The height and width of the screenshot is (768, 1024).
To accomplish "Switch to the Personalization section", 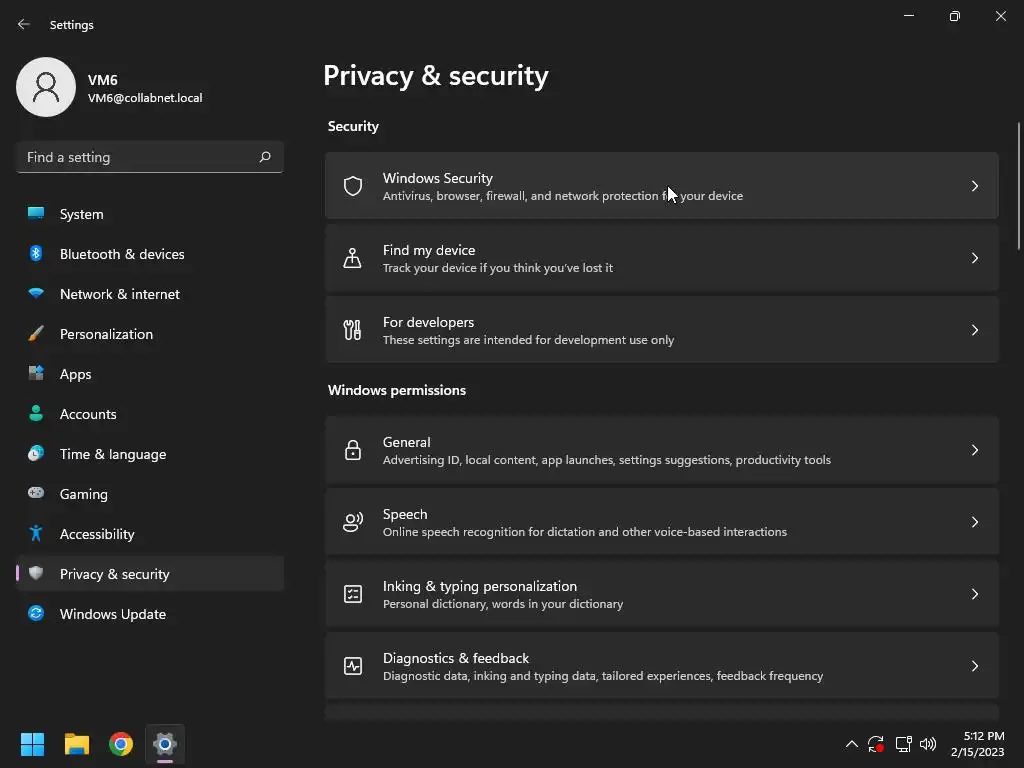I will [x=106, y=334].
